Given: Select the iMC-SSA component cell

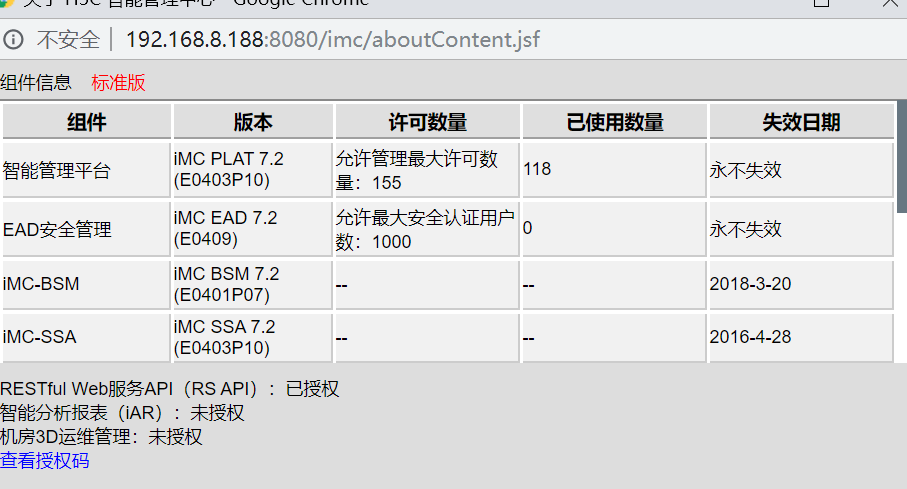Looking at the screenshot, I should pos(87,337).
